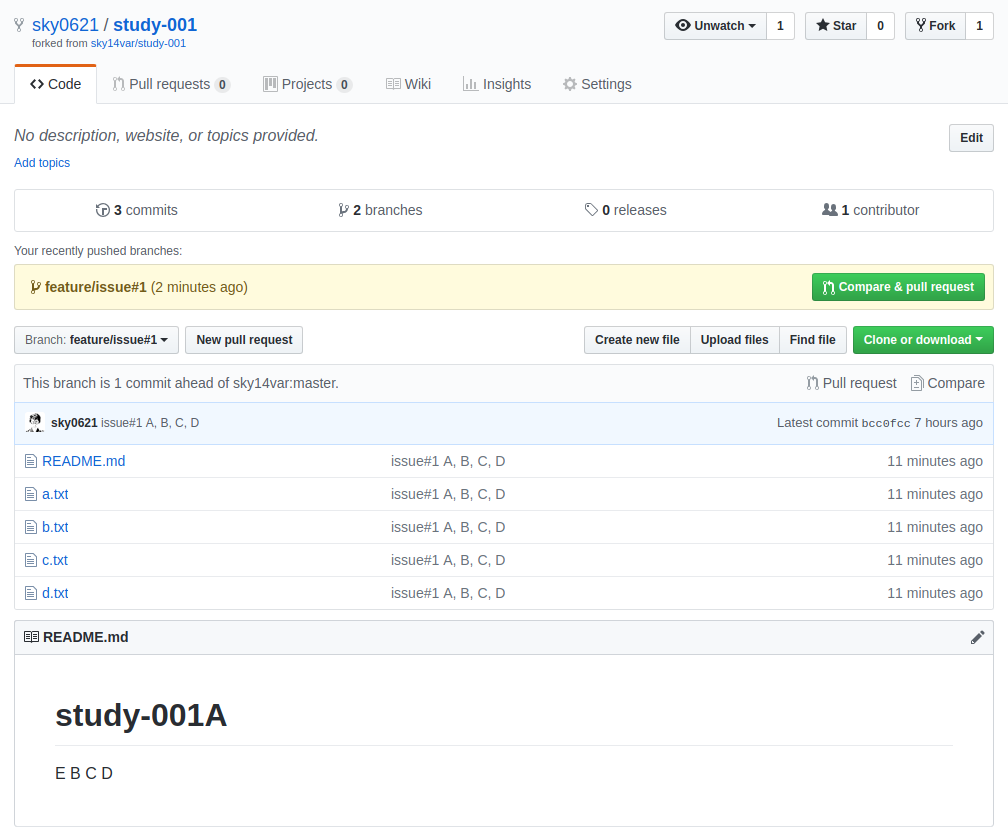This screenshot has width=1008, height=837.
Task: Click the watchers count next to Unwatch
Action: [780, 26]
